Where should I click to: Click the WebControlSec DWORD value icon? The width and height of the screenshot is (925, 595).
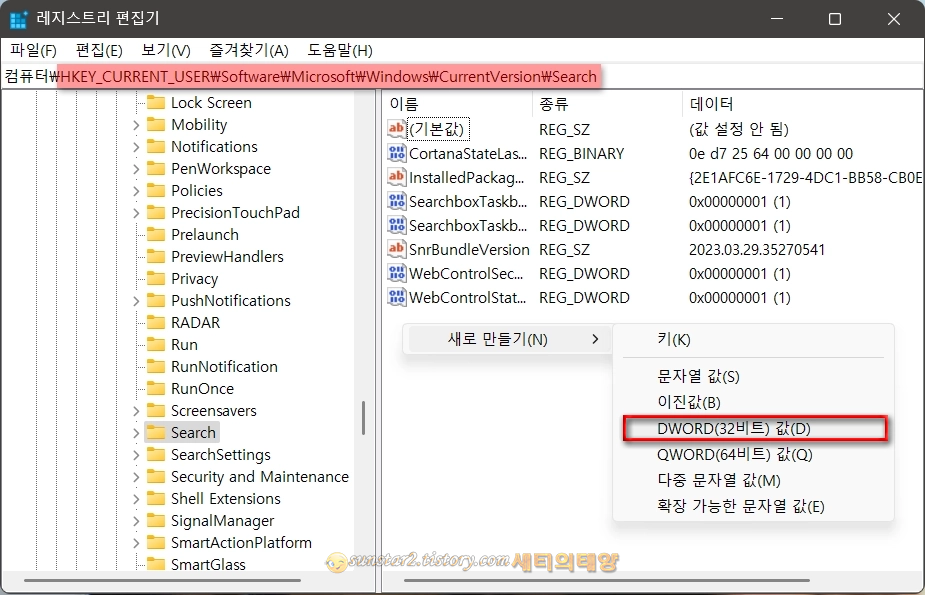pyautogui.click(x=394, y=273)
